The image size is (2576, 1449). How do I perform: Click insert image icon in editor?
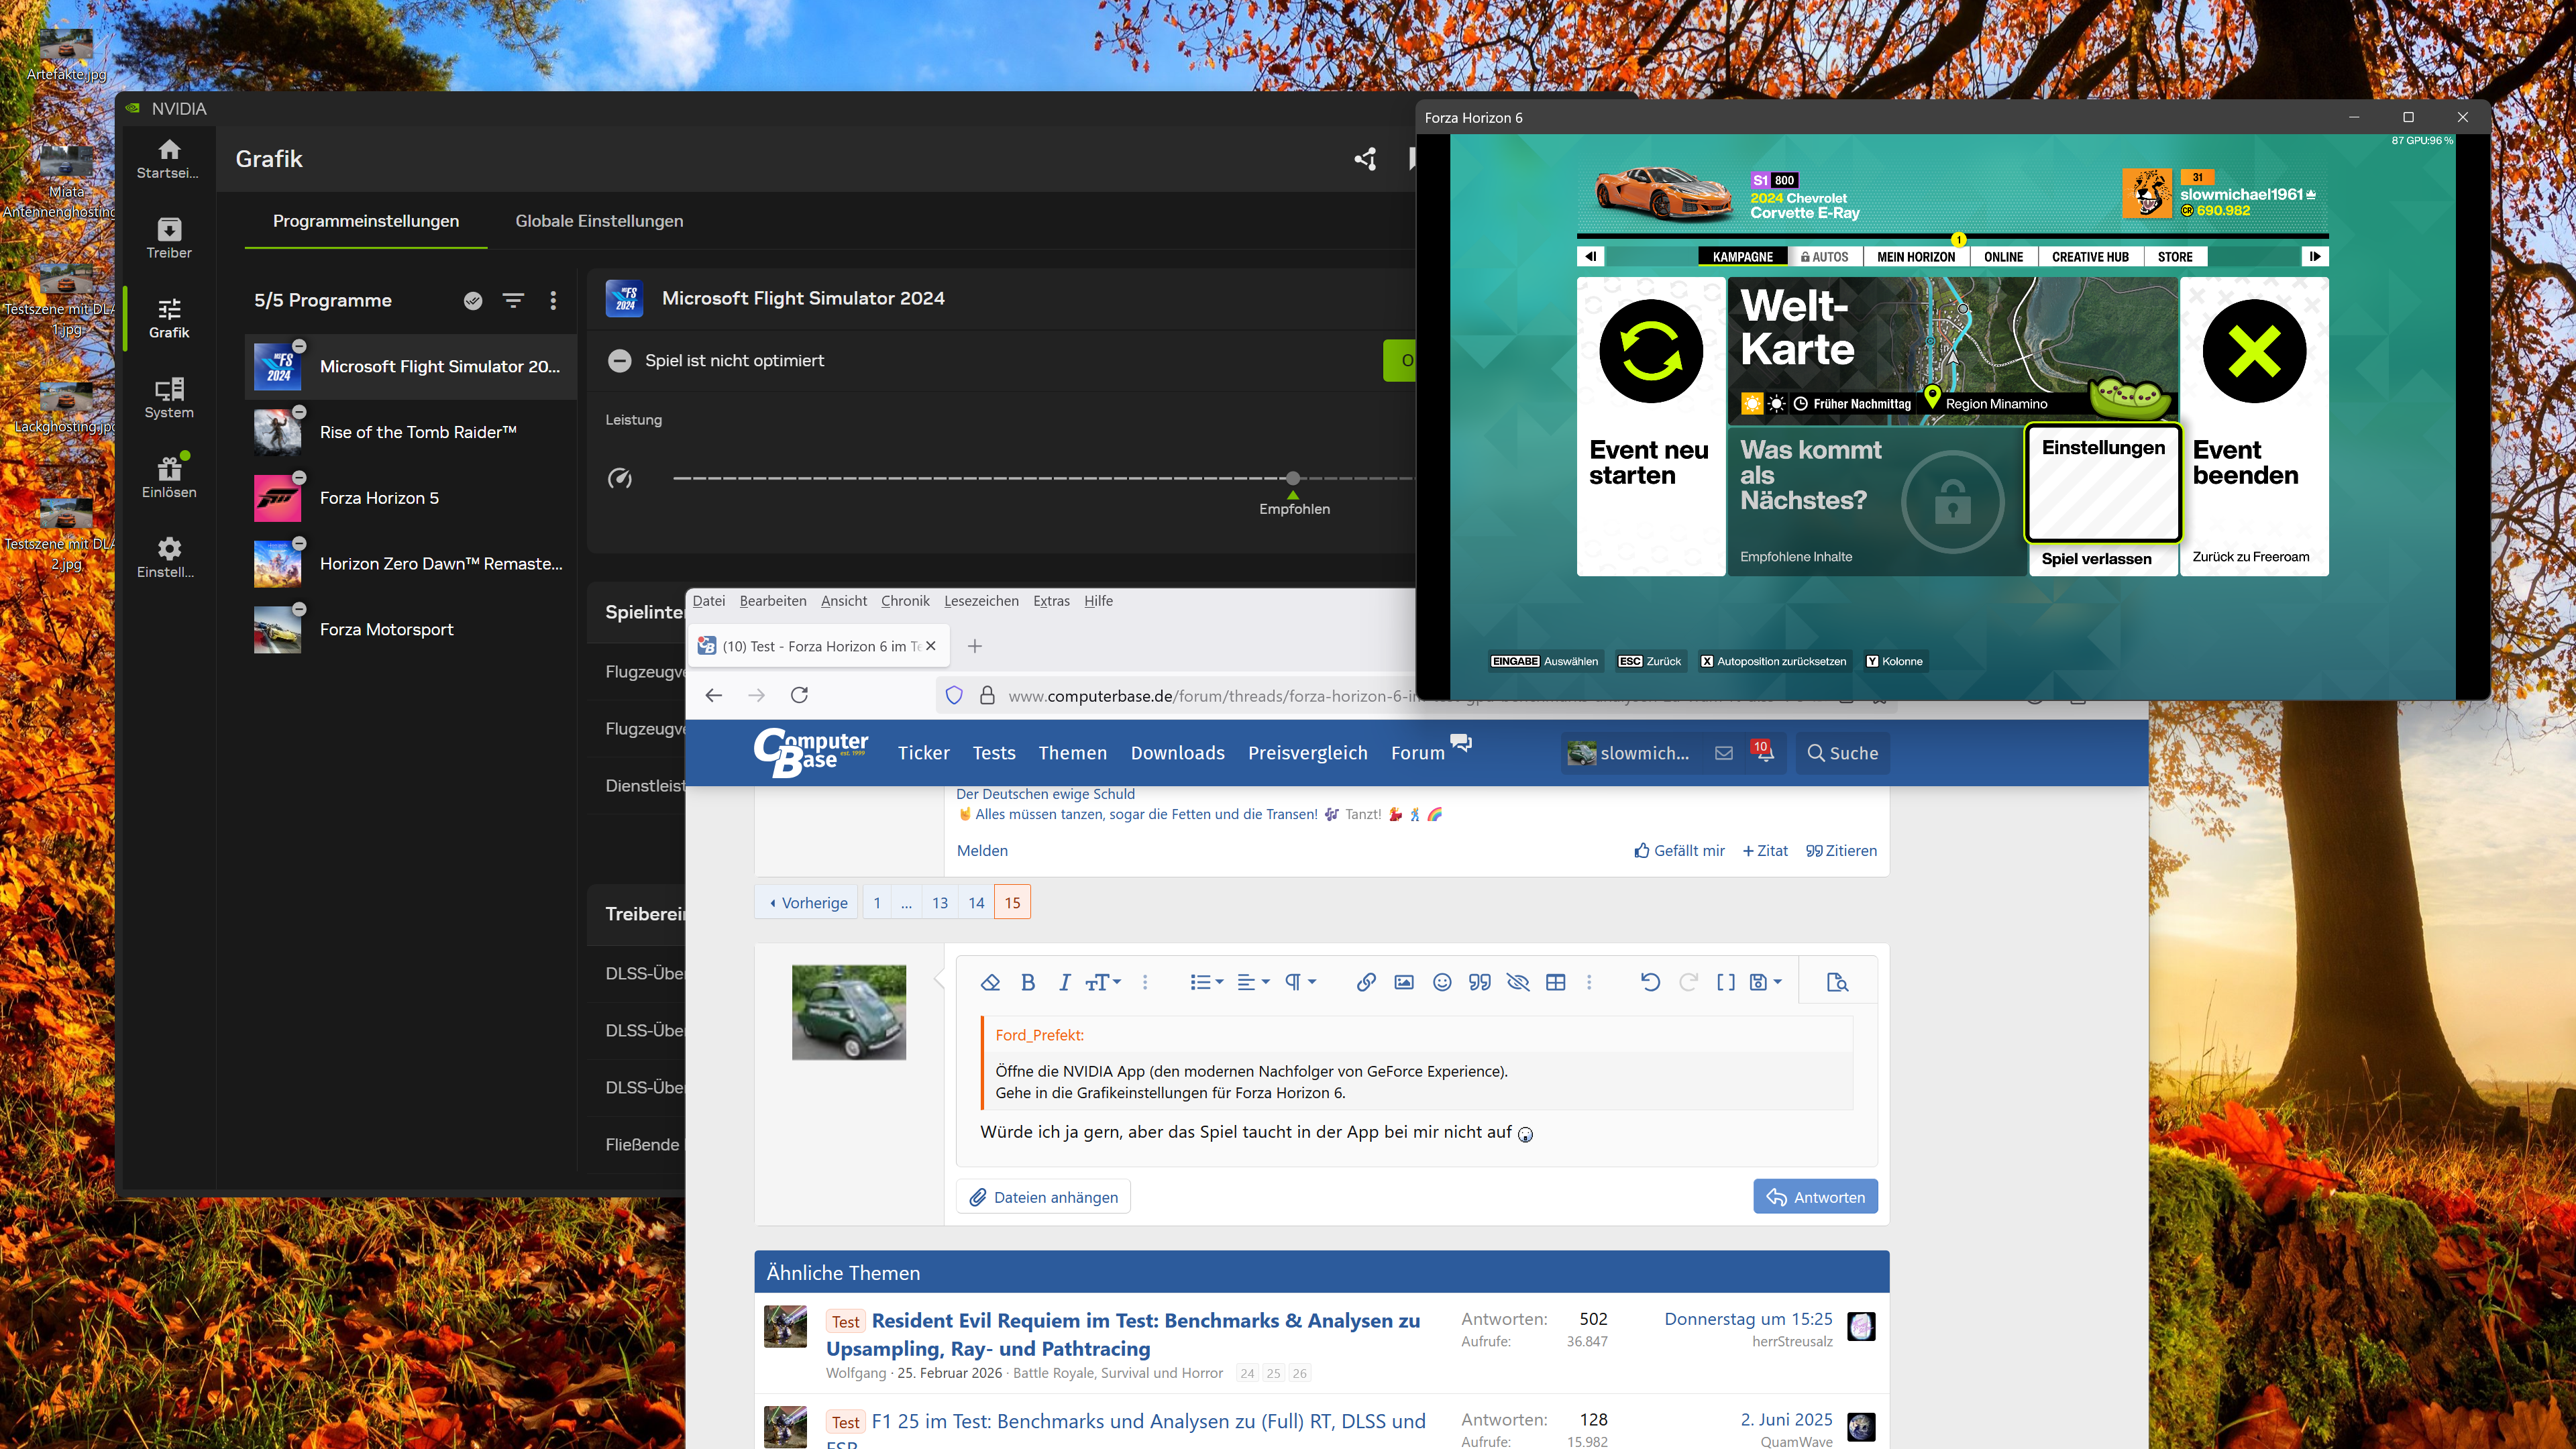click(1404, 982)
